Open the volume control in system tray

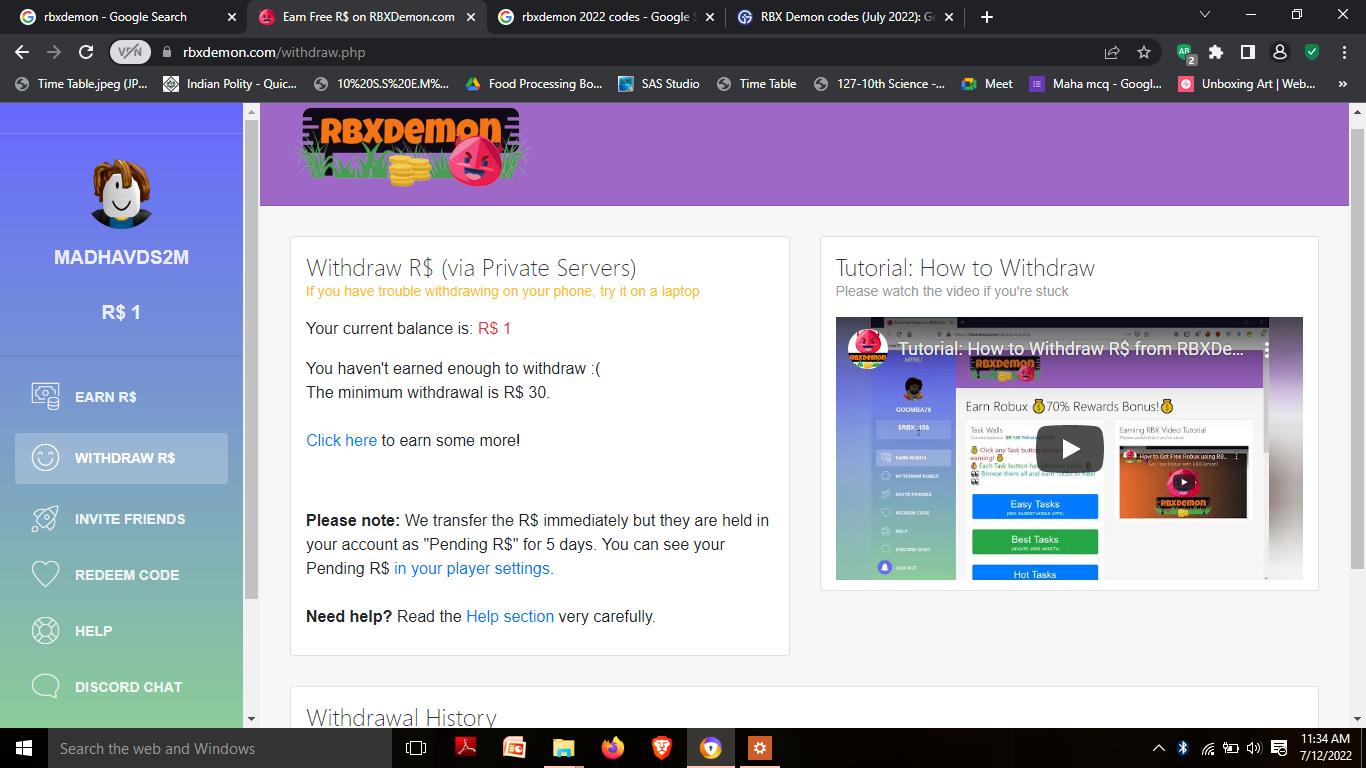tap(1254, 748)
